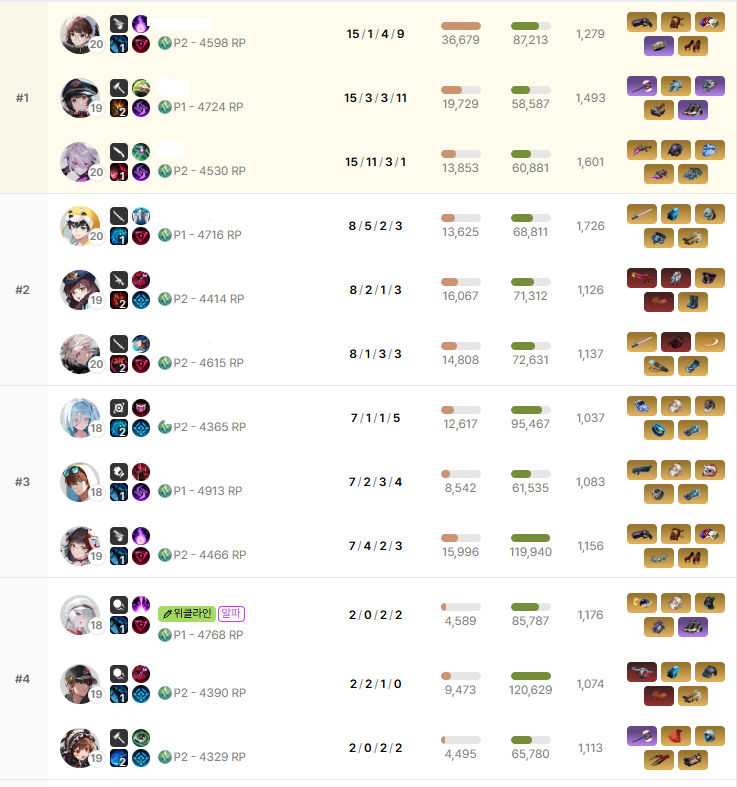The height and width of the screenshot is (787, 737).
Task: Select the panda-hood character avatar in team #2
Action: 80,226
